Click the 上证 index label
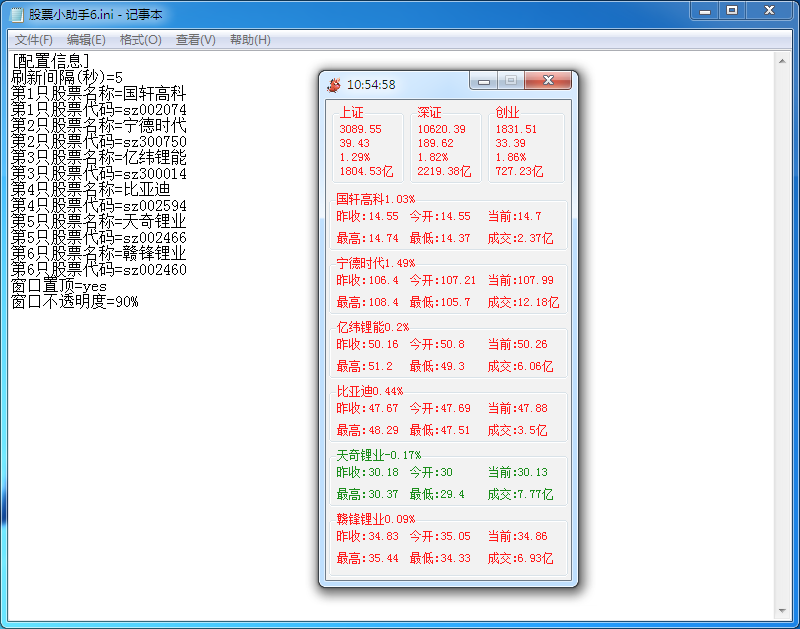This screenshot has height=629, width=800. pos(352,113)
